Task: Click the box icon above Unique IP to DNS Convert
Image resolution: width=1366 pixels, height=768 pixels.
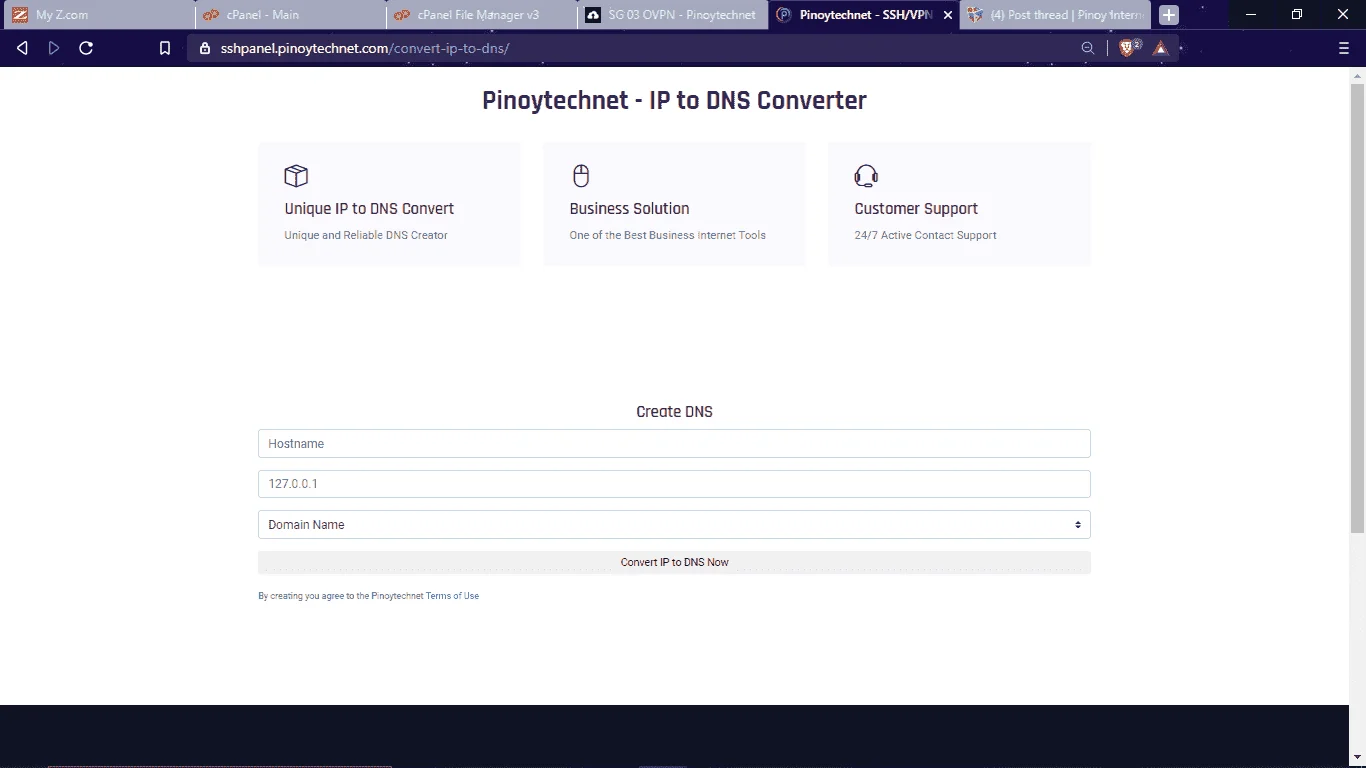Action: click(296, 176)
